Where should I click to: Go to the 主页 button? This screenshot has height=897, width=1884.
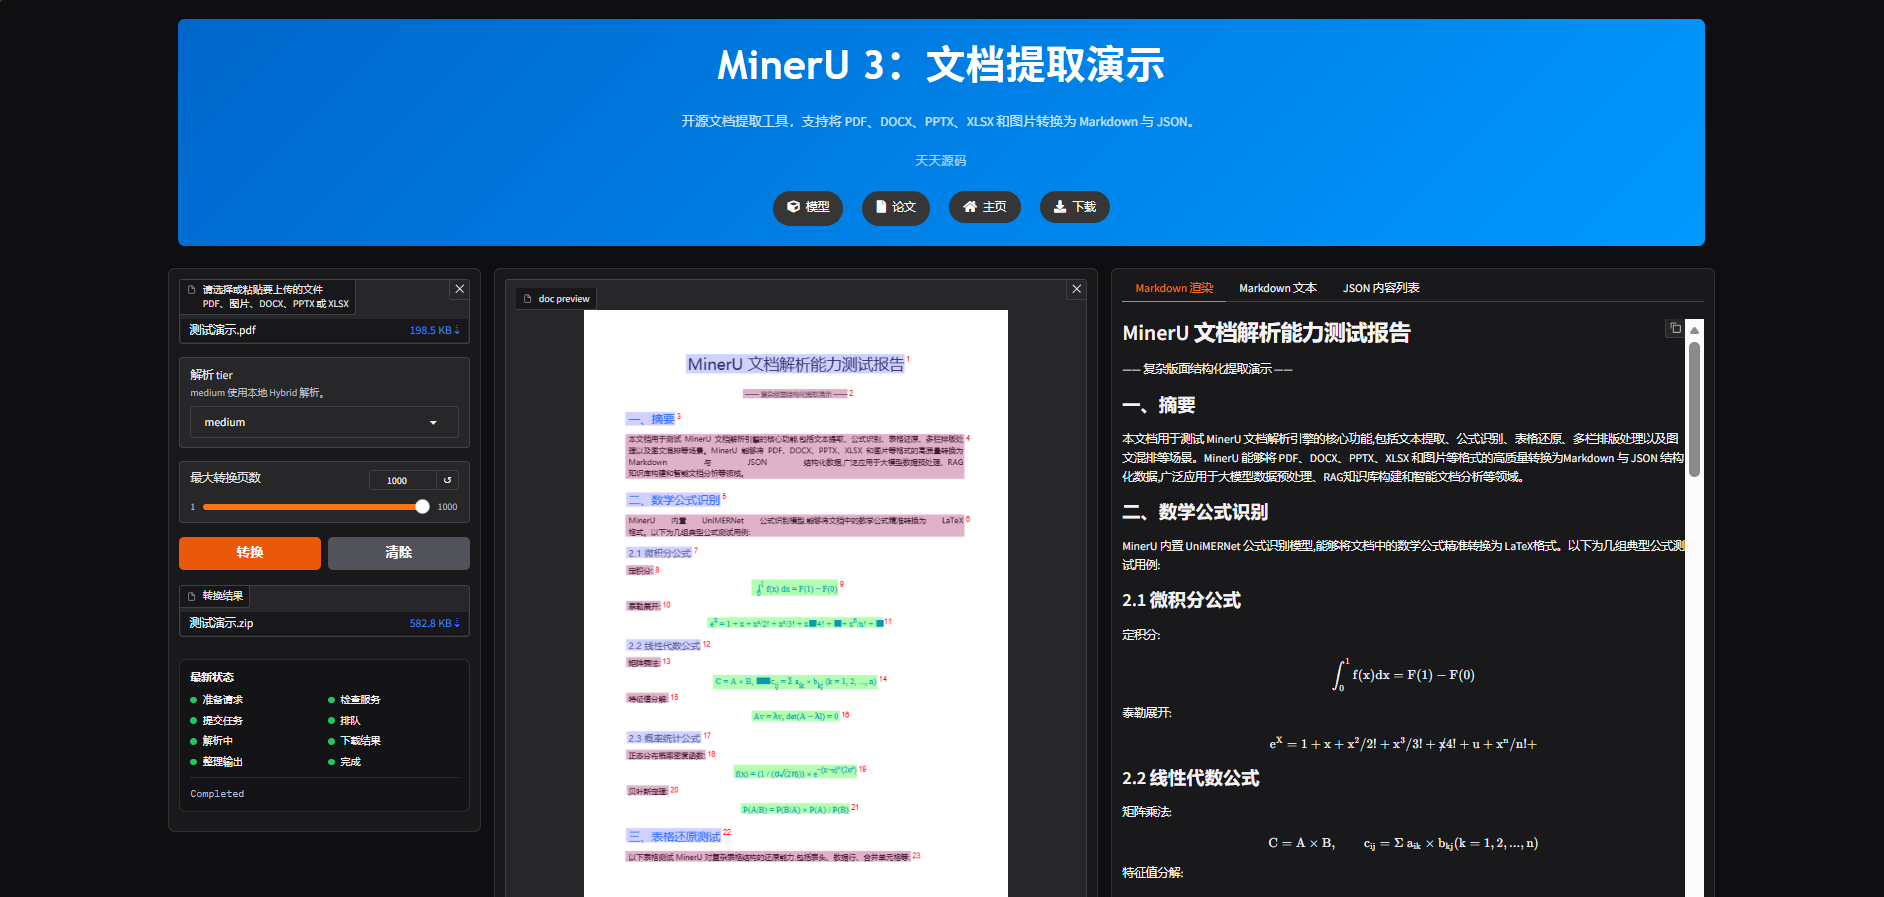tap(985, 207)
